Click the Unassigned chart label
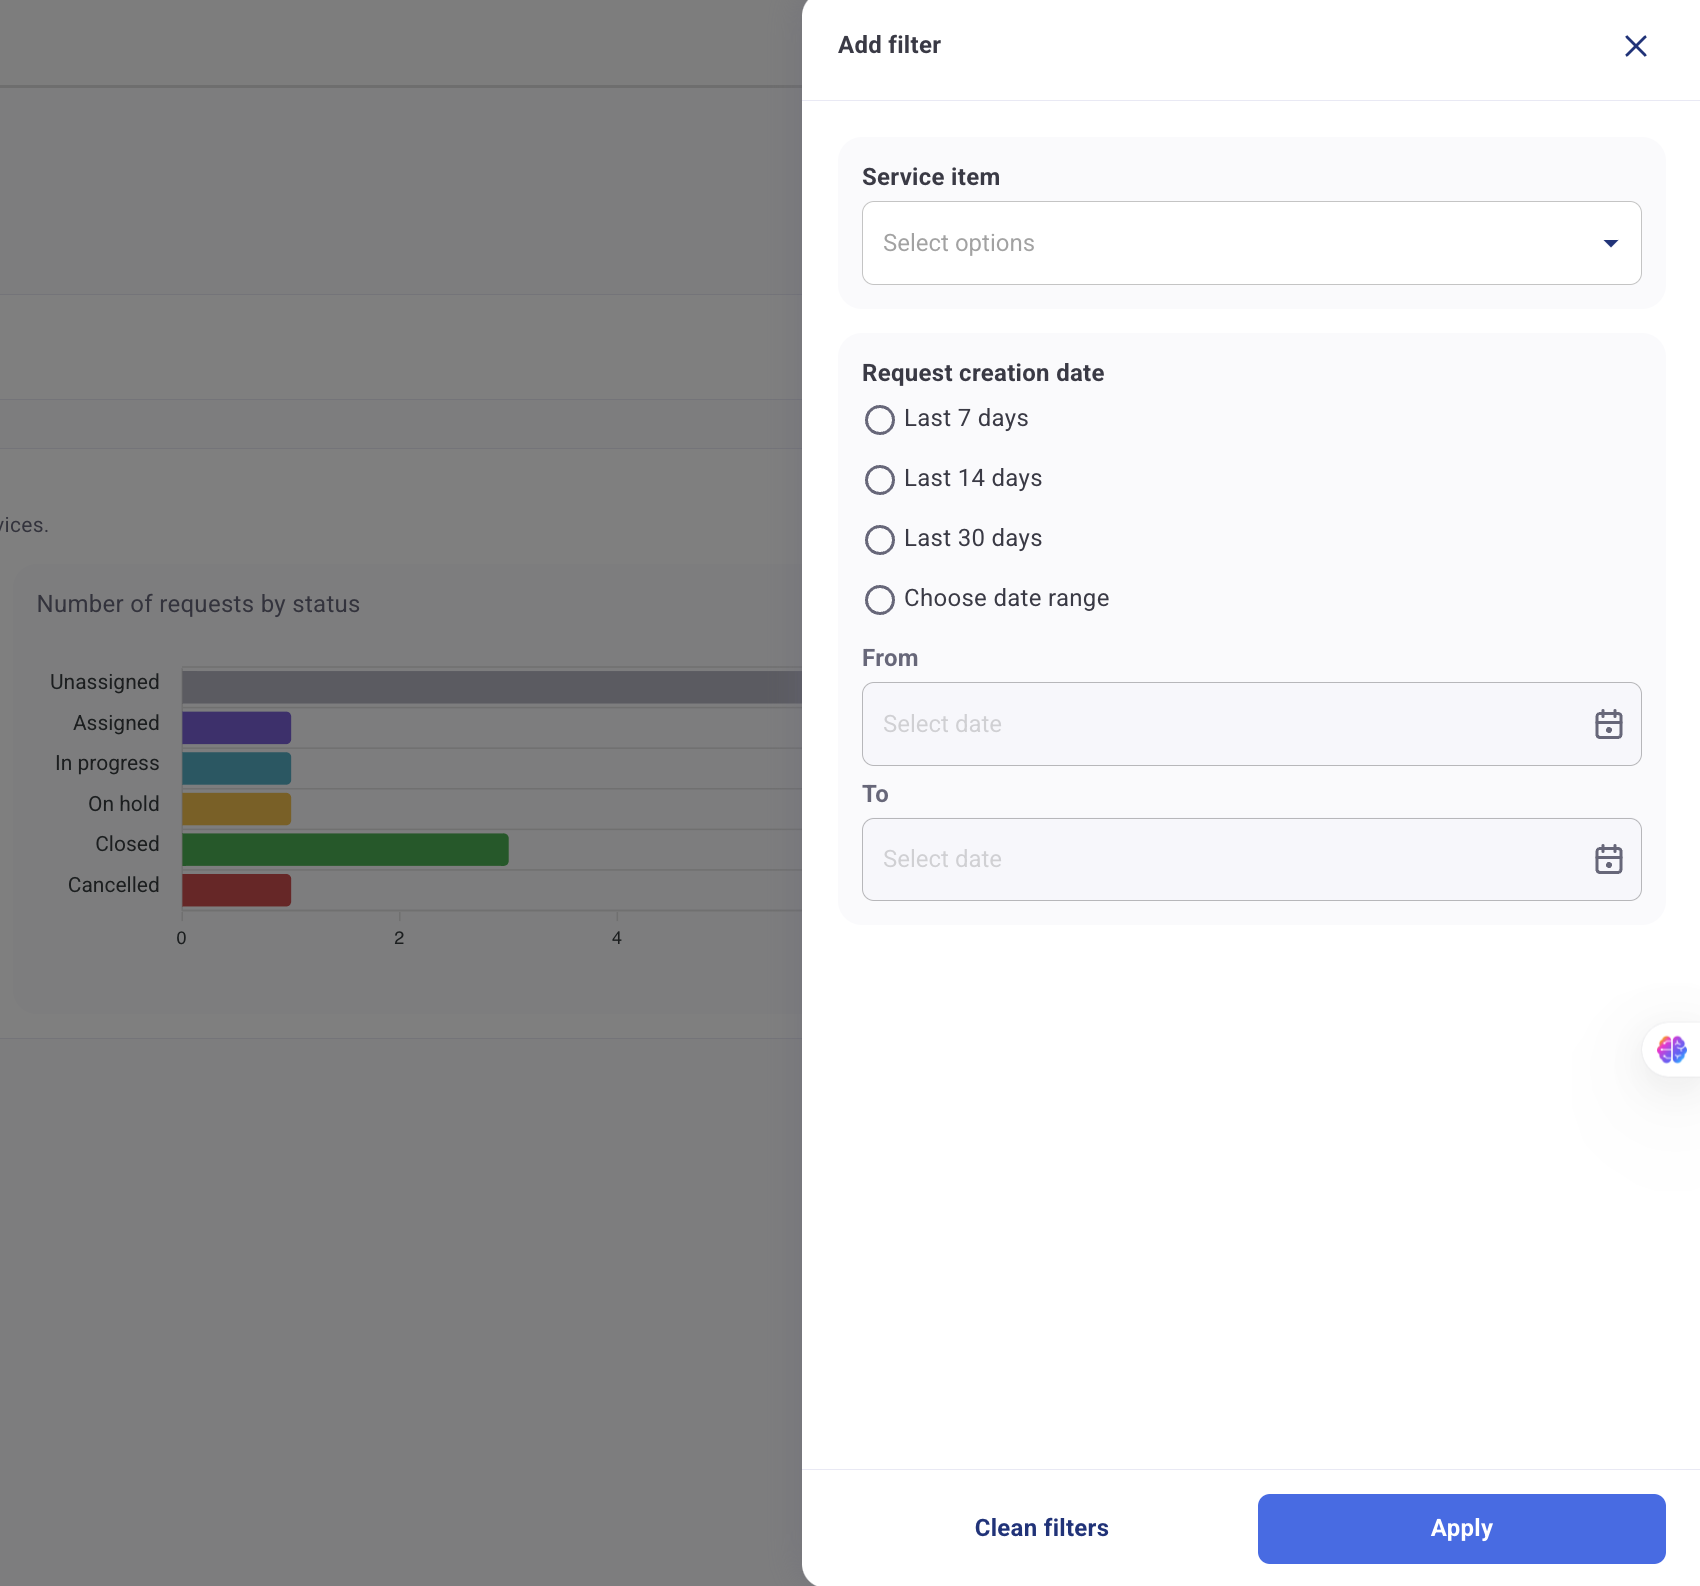 [x=105, y=682]
